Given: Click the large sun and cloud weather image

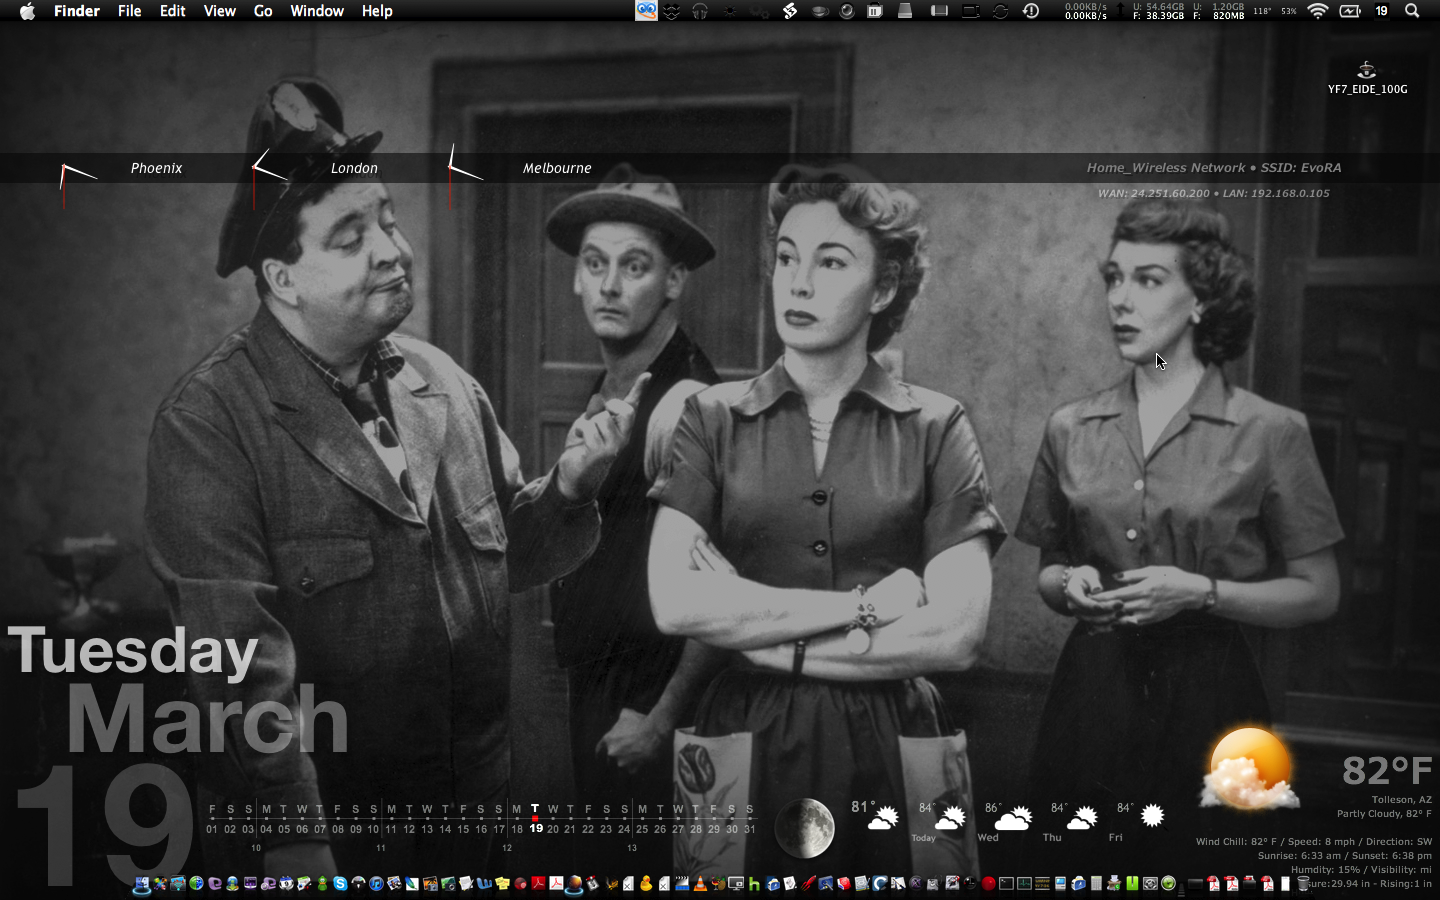Looking at the screenshot, I should tap(1249, 768).
